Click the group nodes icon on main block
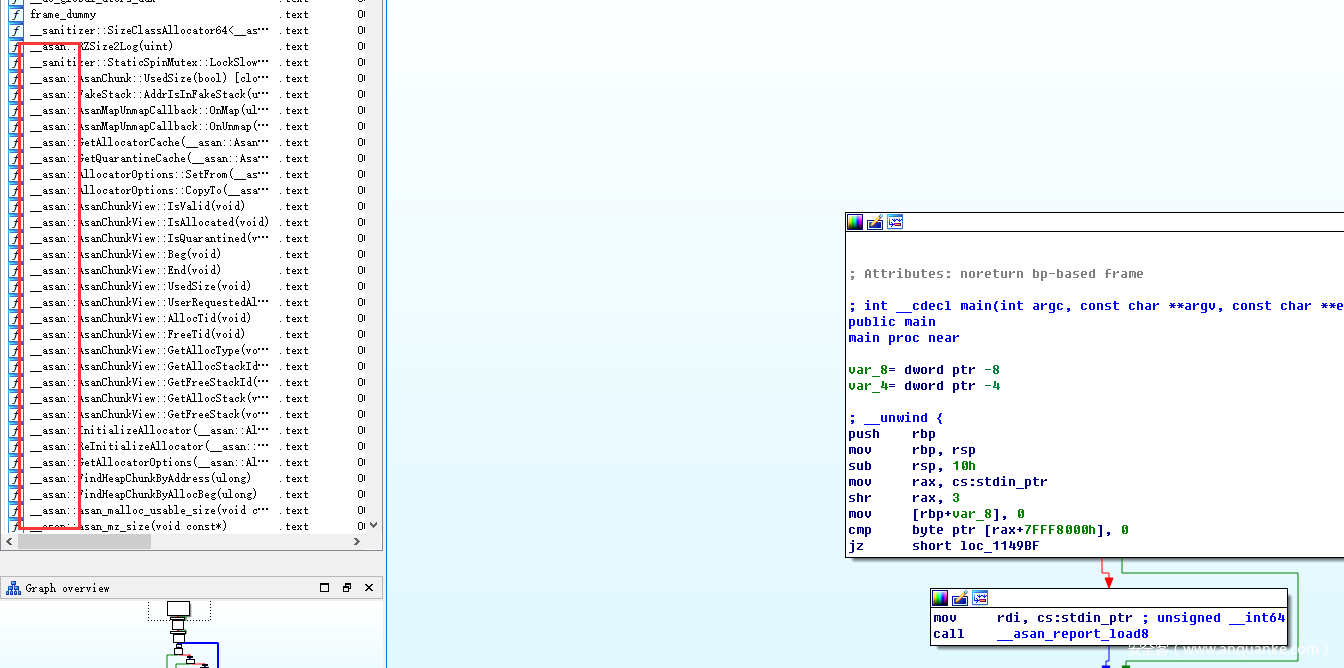This screenshot has height=668, width=1344. (895, 222)
